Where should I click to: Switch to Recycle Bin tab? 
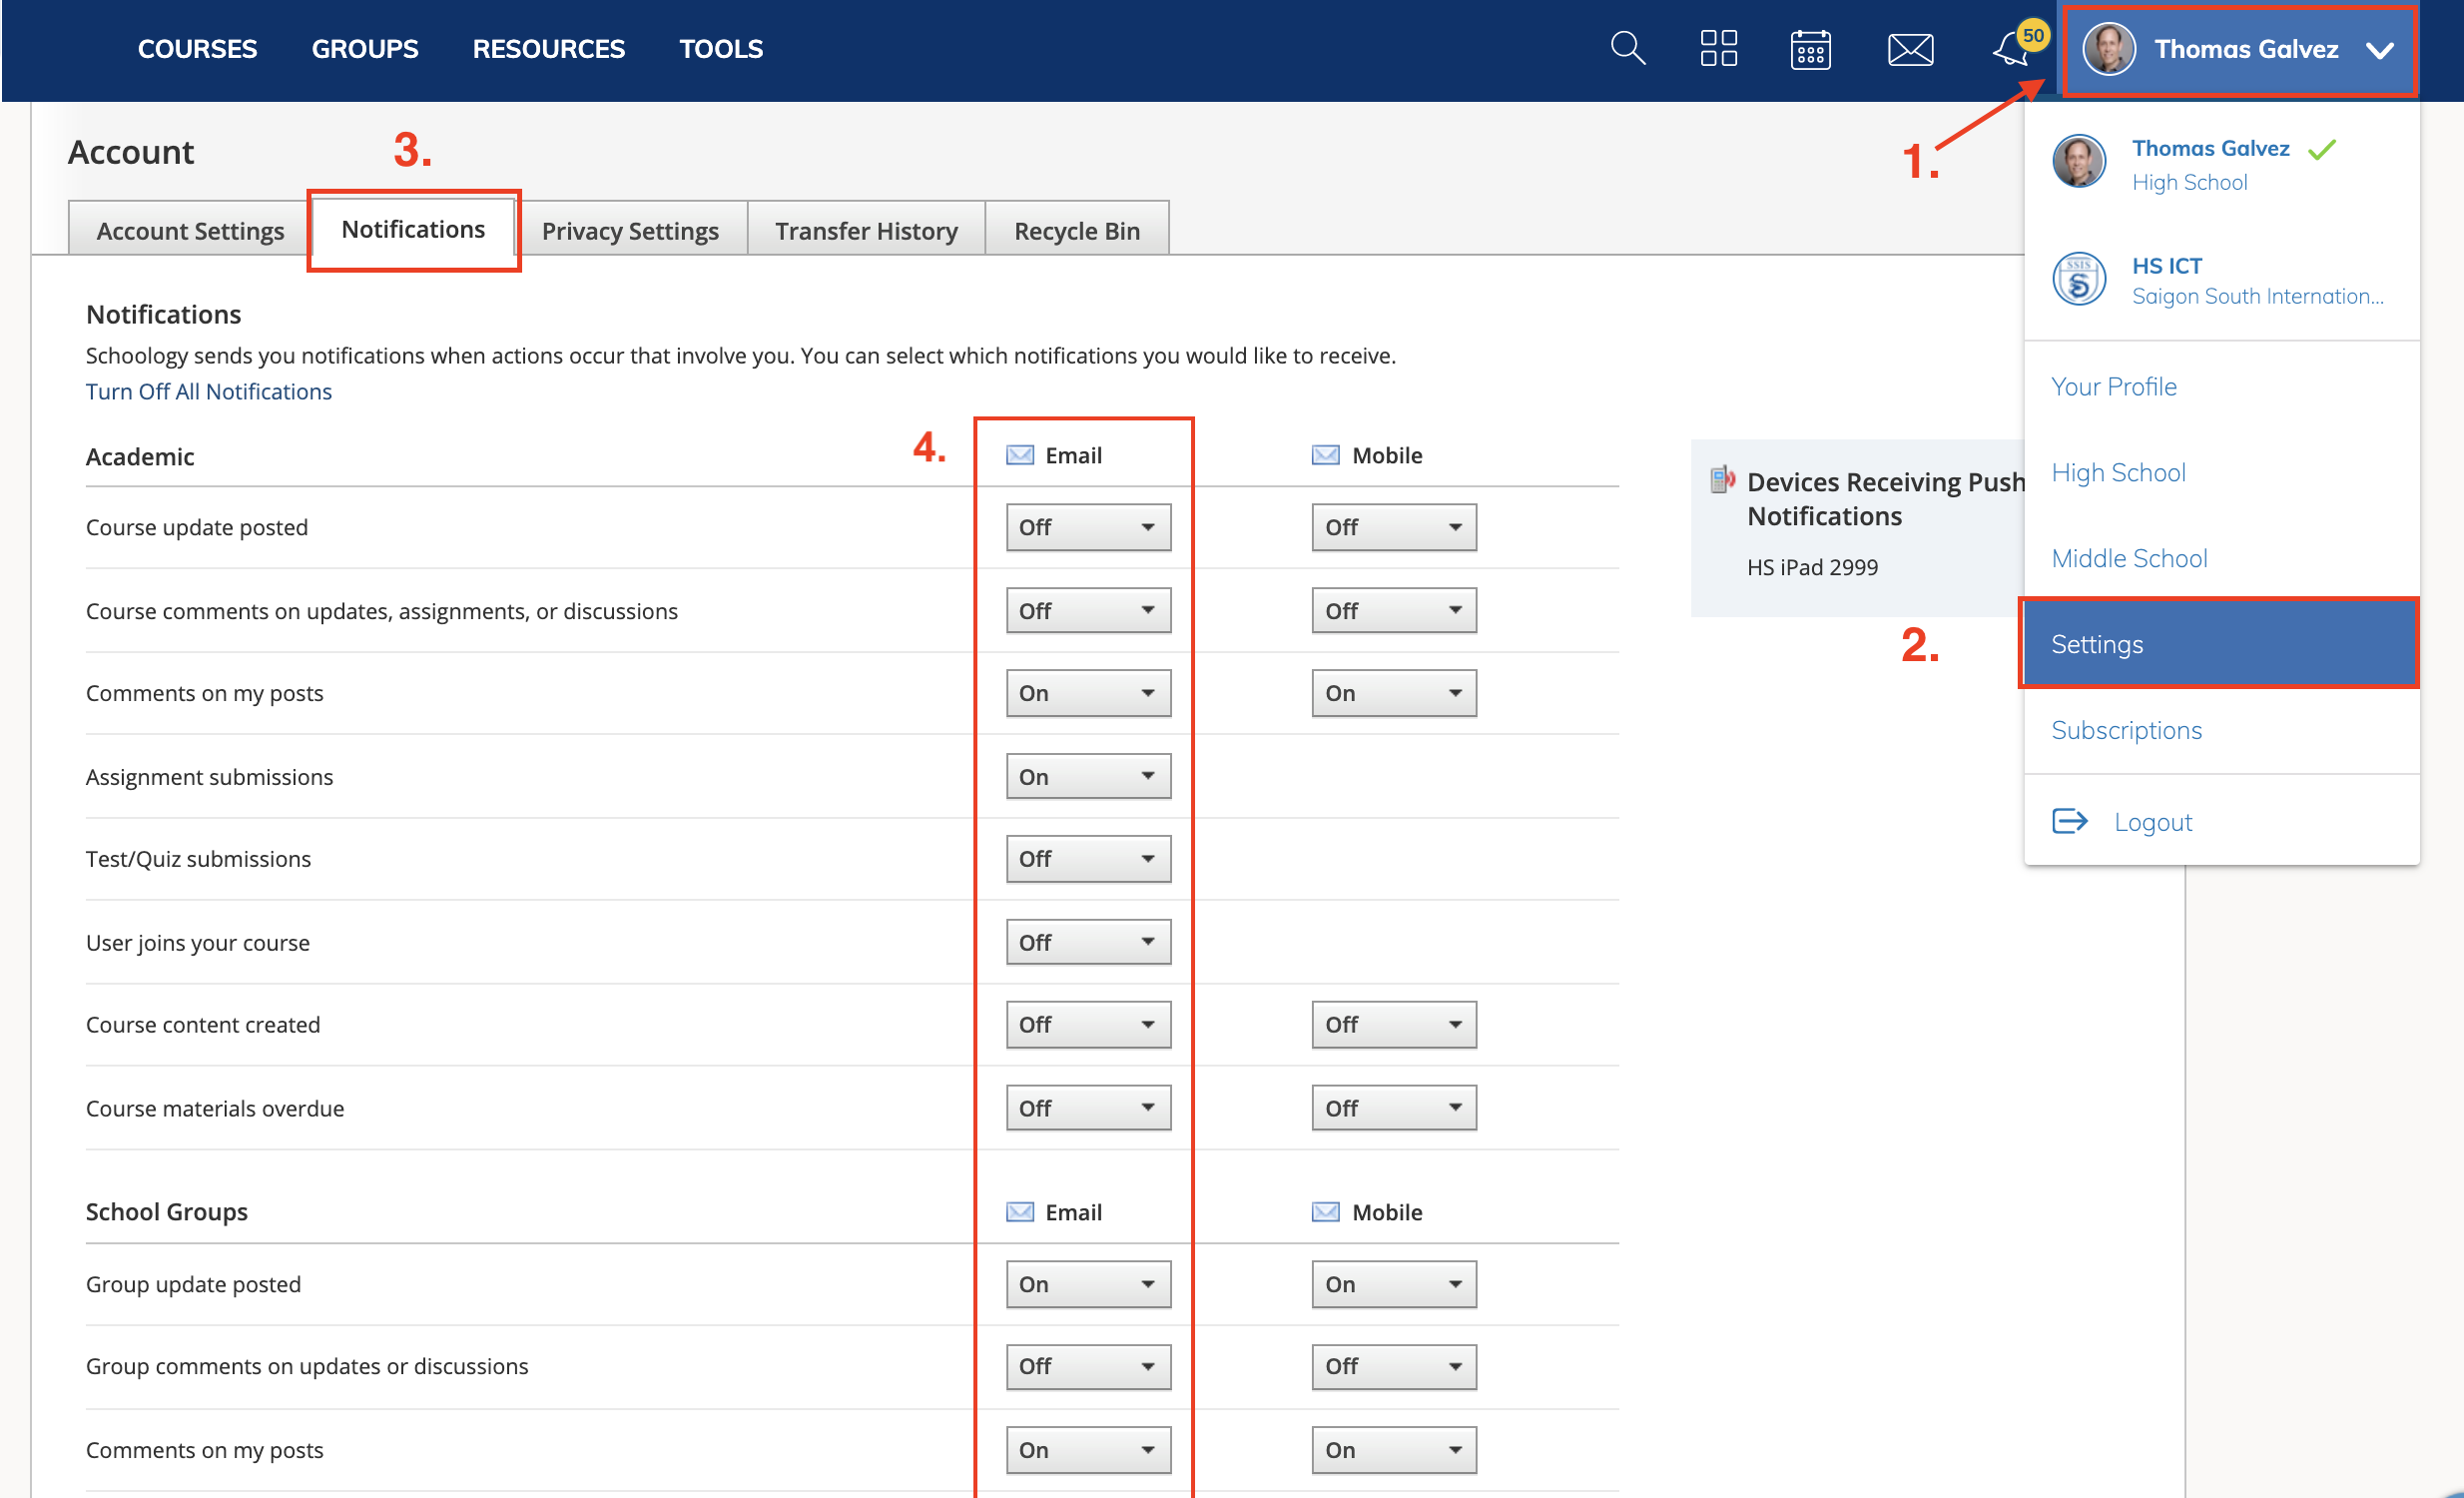point(1076,231)
